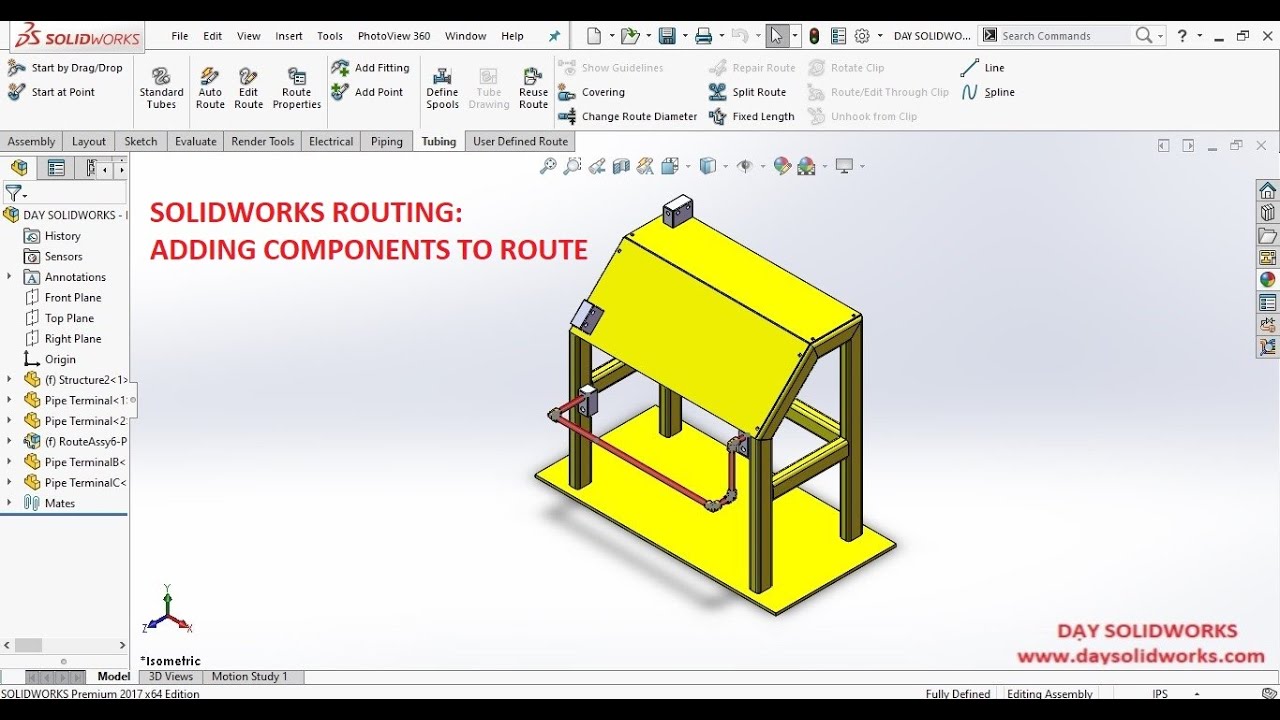Expand the Structure2<1> component
Screen dimensions: 1280x720
click(x=9, y=380)
